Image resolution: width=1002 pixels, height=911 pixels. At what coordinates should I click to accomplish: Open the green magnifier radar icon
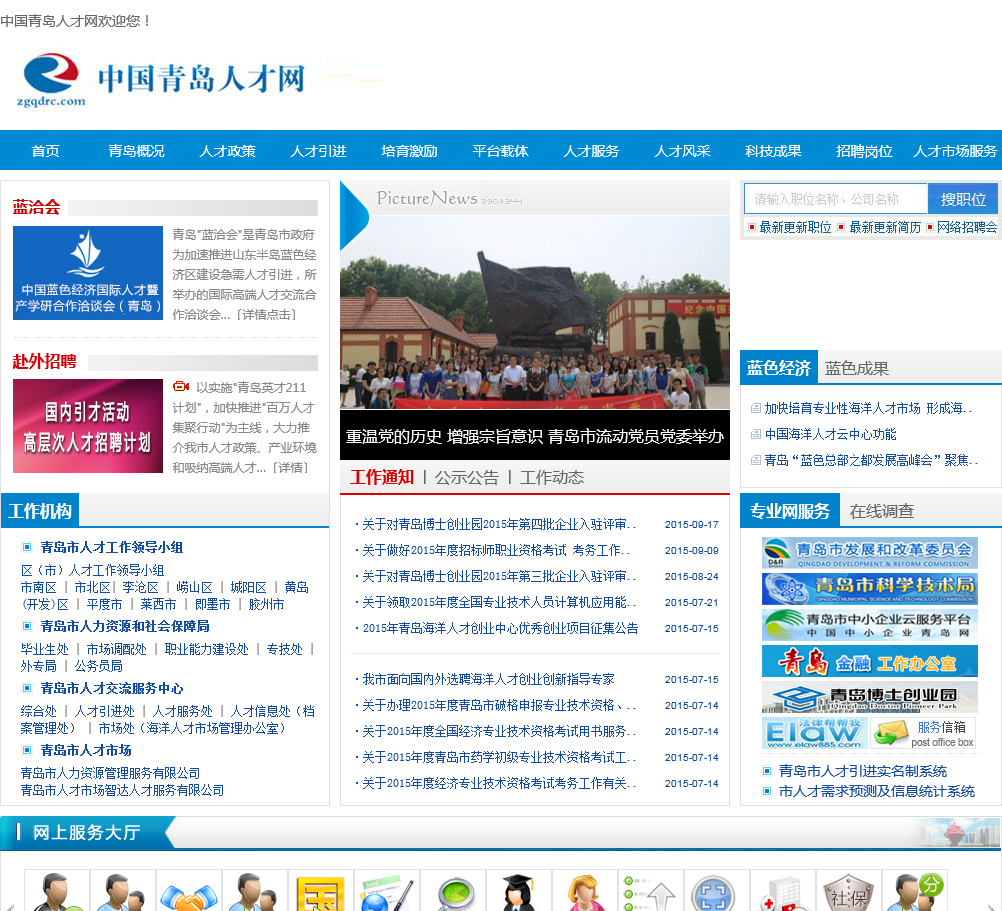click(x=452, y=892)
